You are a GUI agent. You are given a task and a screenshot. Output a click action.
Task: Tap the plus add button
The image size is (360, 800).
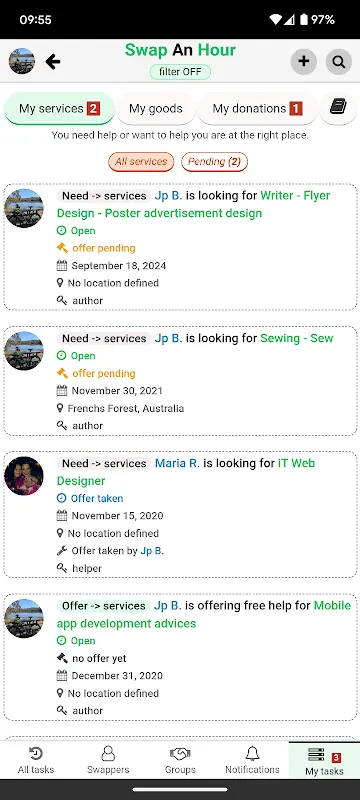click(x=304, y=62)
